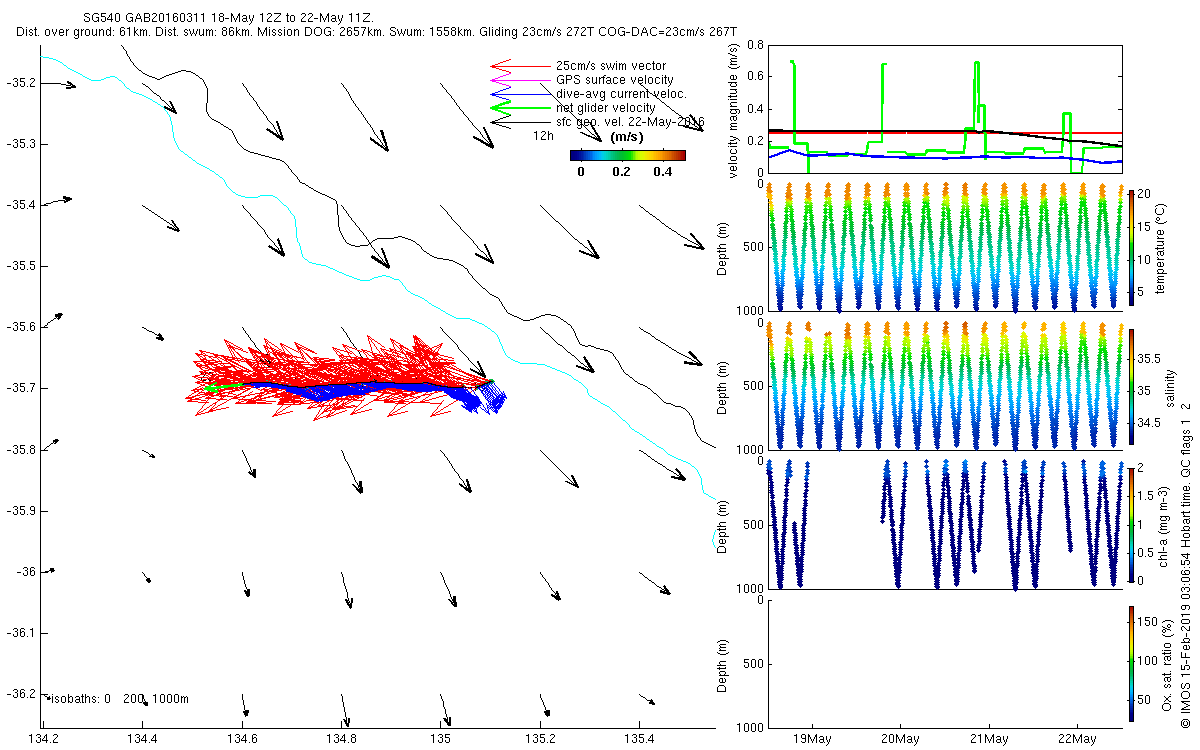
Task: Click the green start marker on glider track
Action: click(x=213, y=387)
